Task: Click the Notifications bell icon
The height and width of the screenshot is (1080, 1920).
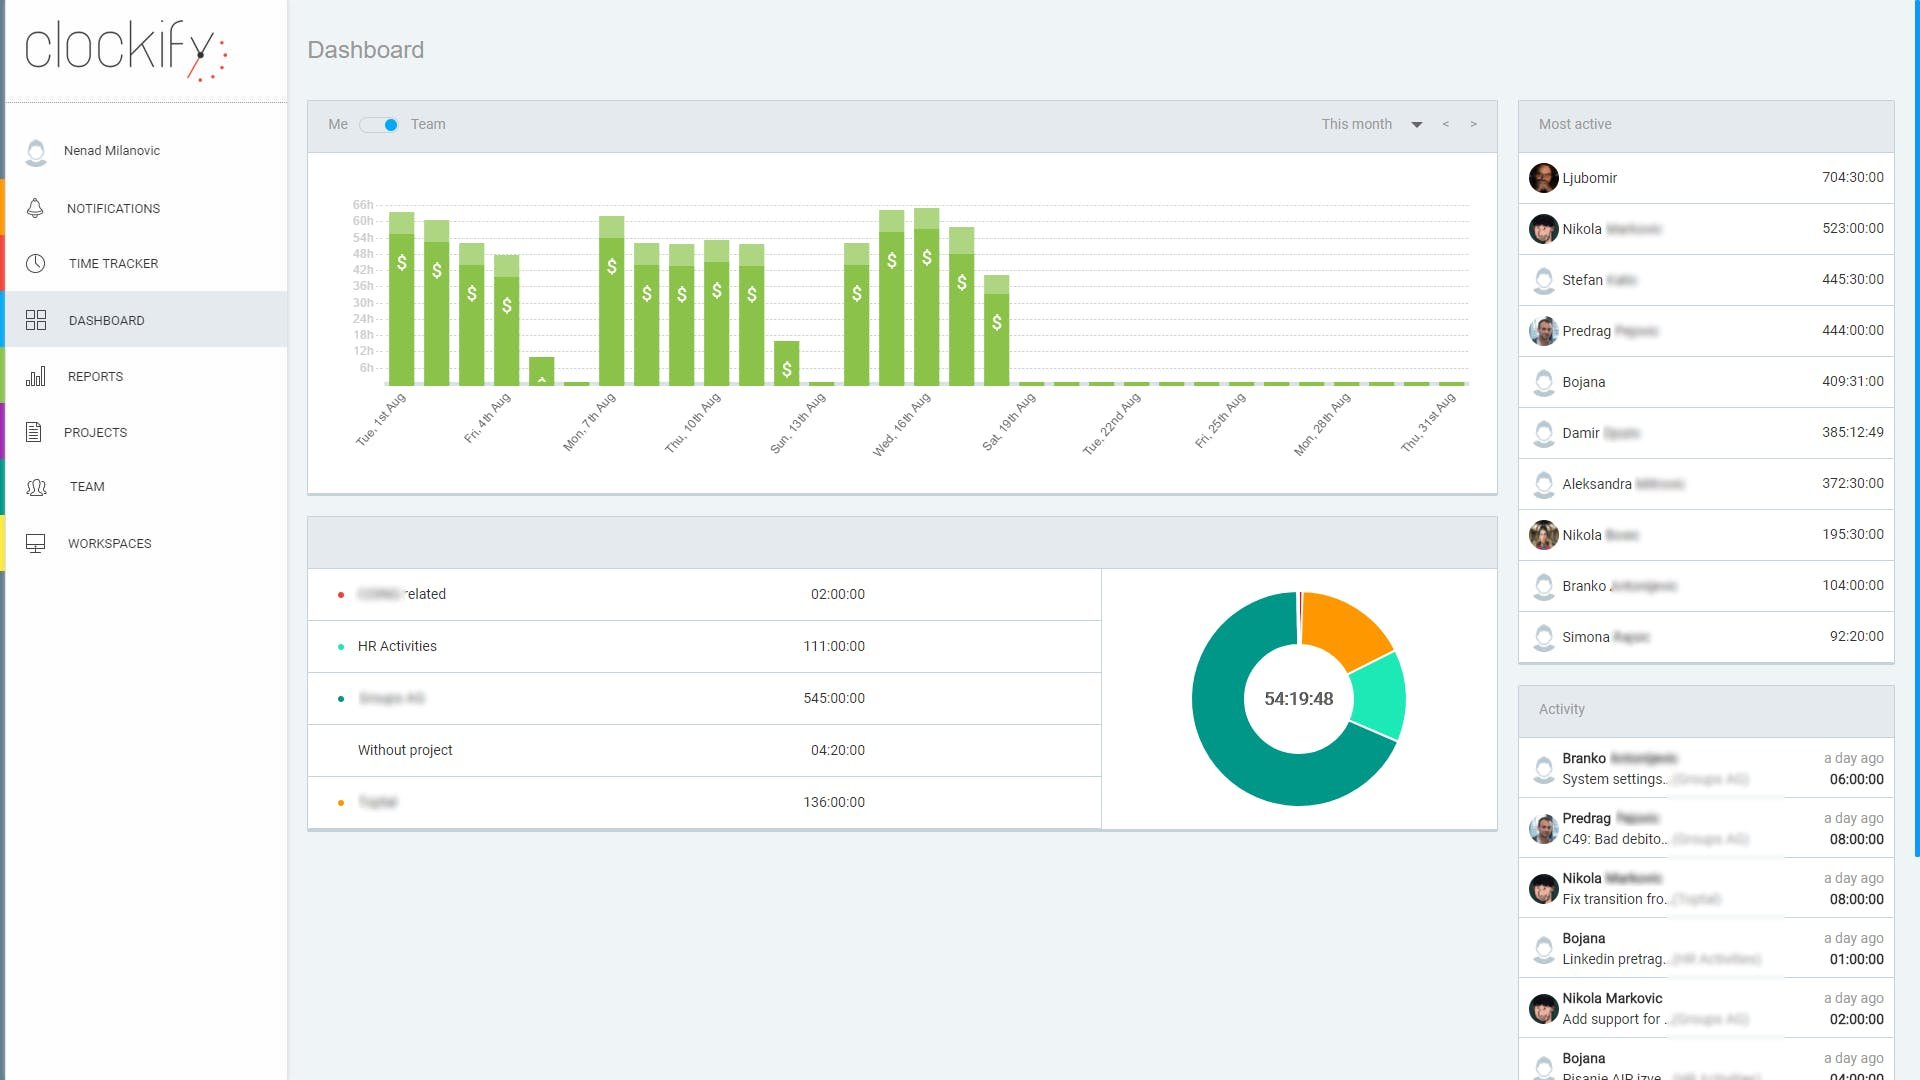Action: tap(35, 208)
